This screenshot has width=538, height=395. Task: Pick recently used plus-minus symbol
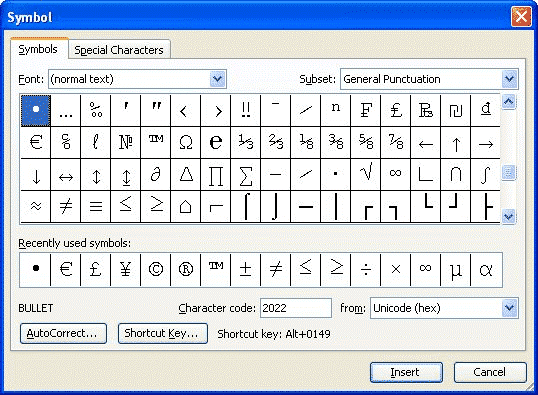[246, 270]
